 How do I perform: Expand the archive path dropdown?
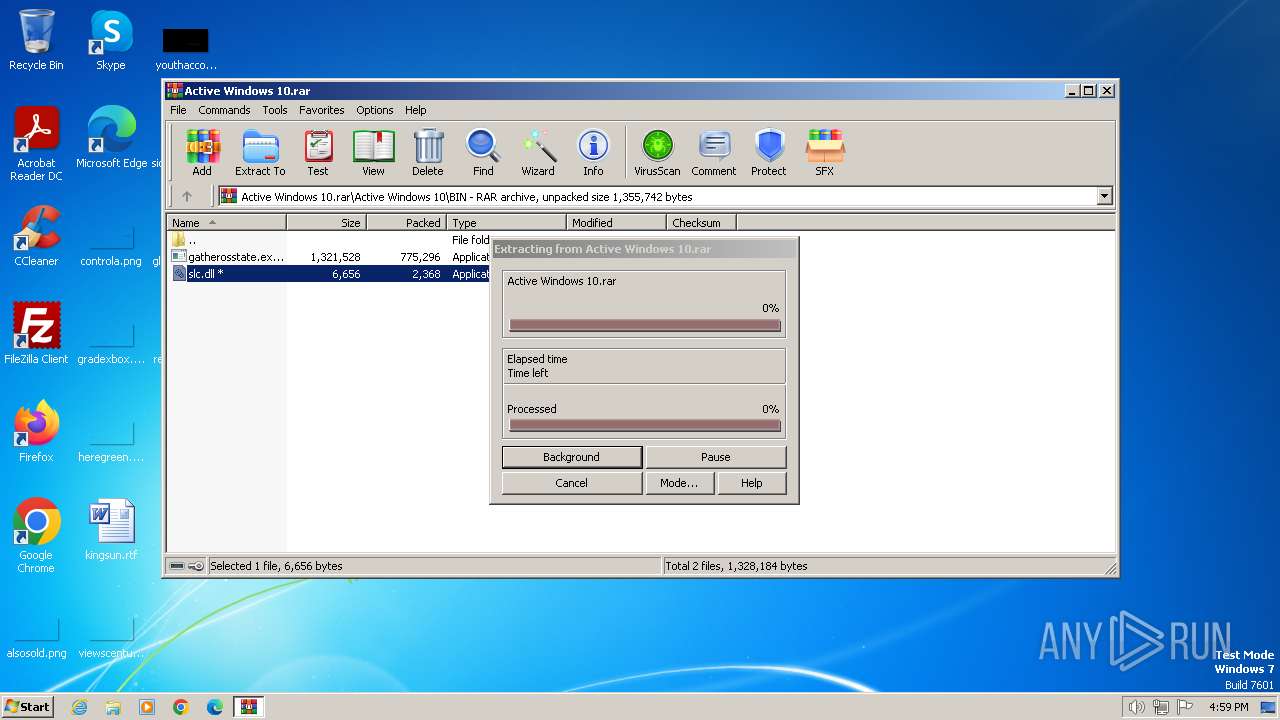pyautogui.click(x=1104, y=197)
